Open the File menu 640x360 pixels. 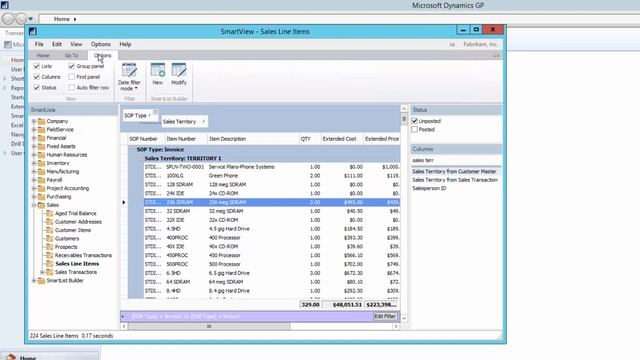pyautogui.click(x=39, y=44)
